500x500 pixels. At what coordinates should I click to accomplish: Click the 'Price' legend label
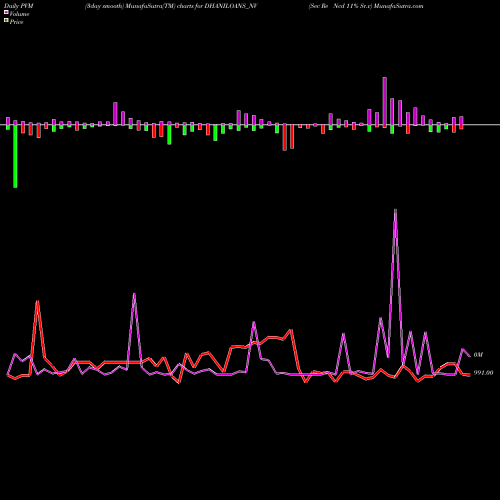coord(16,22)
